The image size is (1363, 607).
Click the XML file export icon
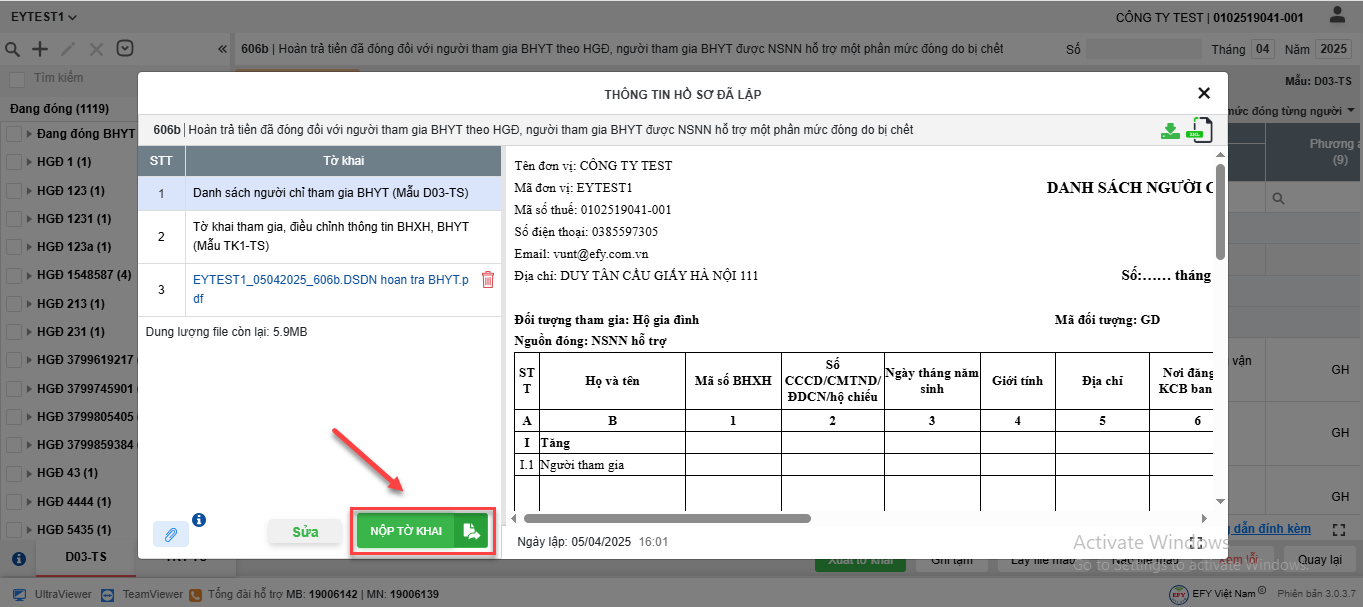click(x=1199, y=130)
